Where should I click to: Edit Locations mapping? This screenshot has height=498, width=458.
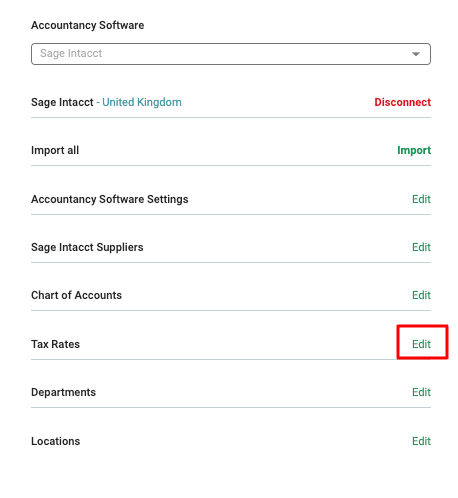pyautogui.click(x=421, y=441)
